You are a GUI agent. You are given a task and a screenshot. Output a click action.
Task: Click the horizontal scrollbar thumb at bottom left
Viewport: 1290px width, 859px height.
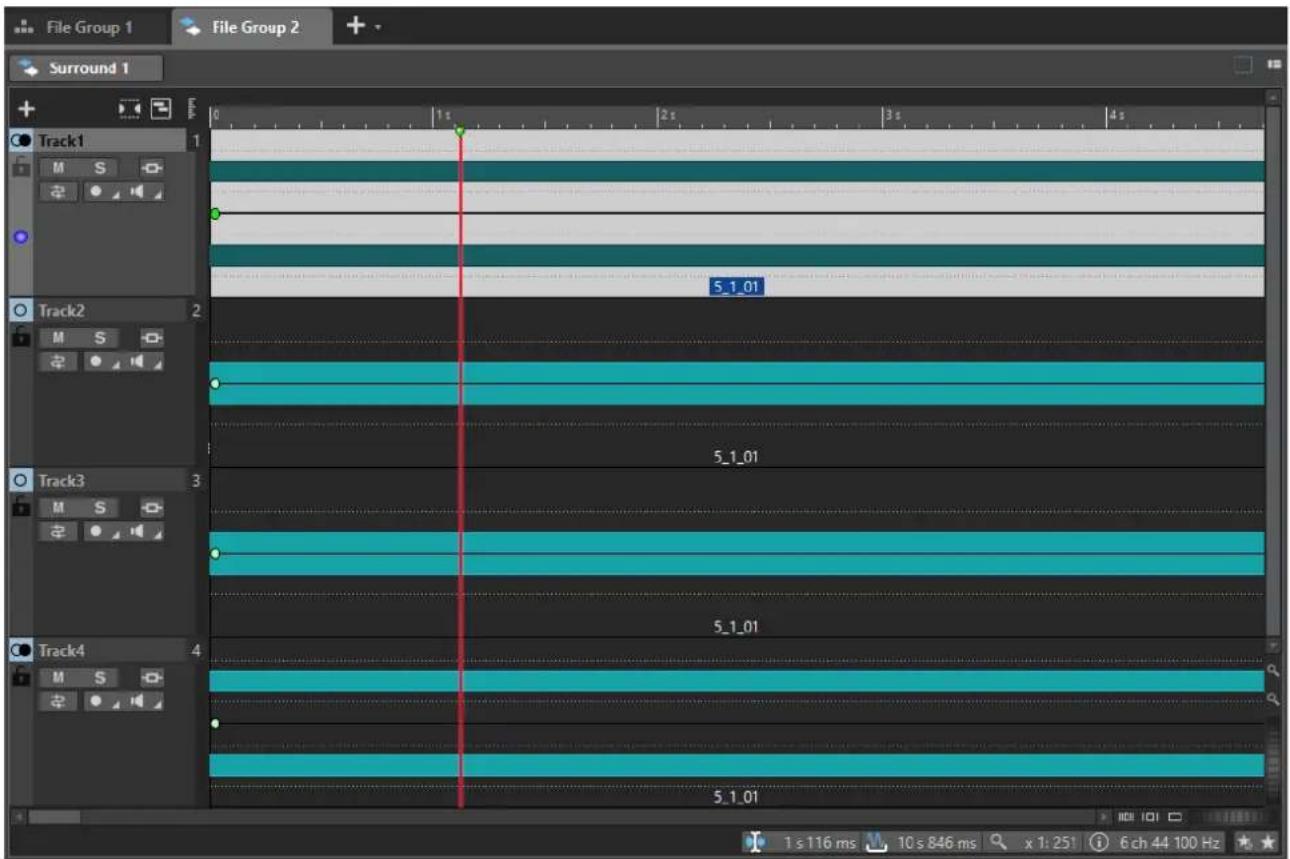pos(55,817)
